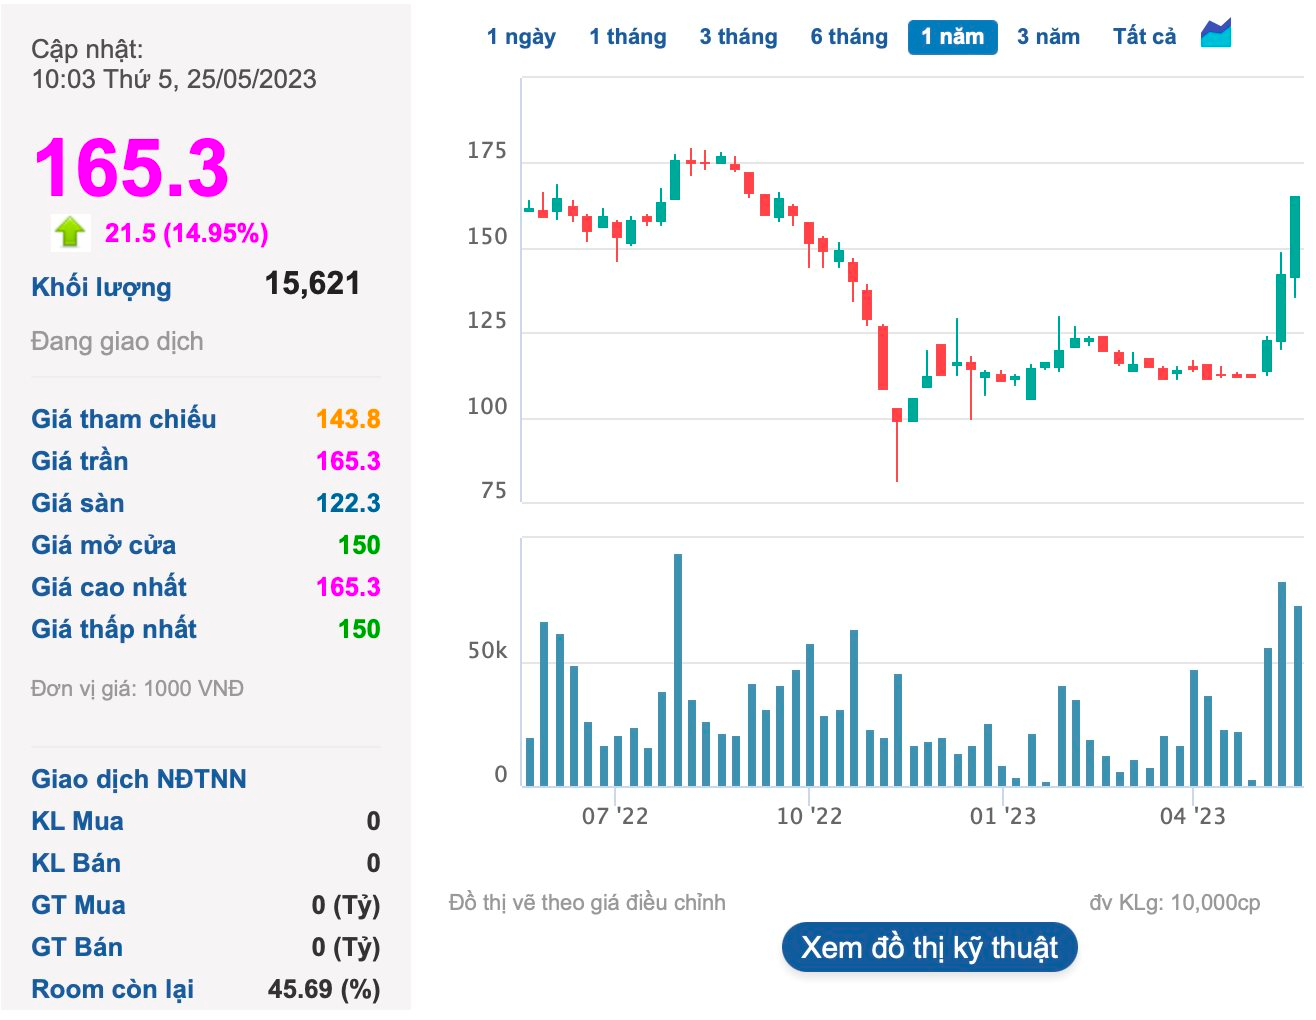Click the 'Giá tham chiếu' label

123,419
